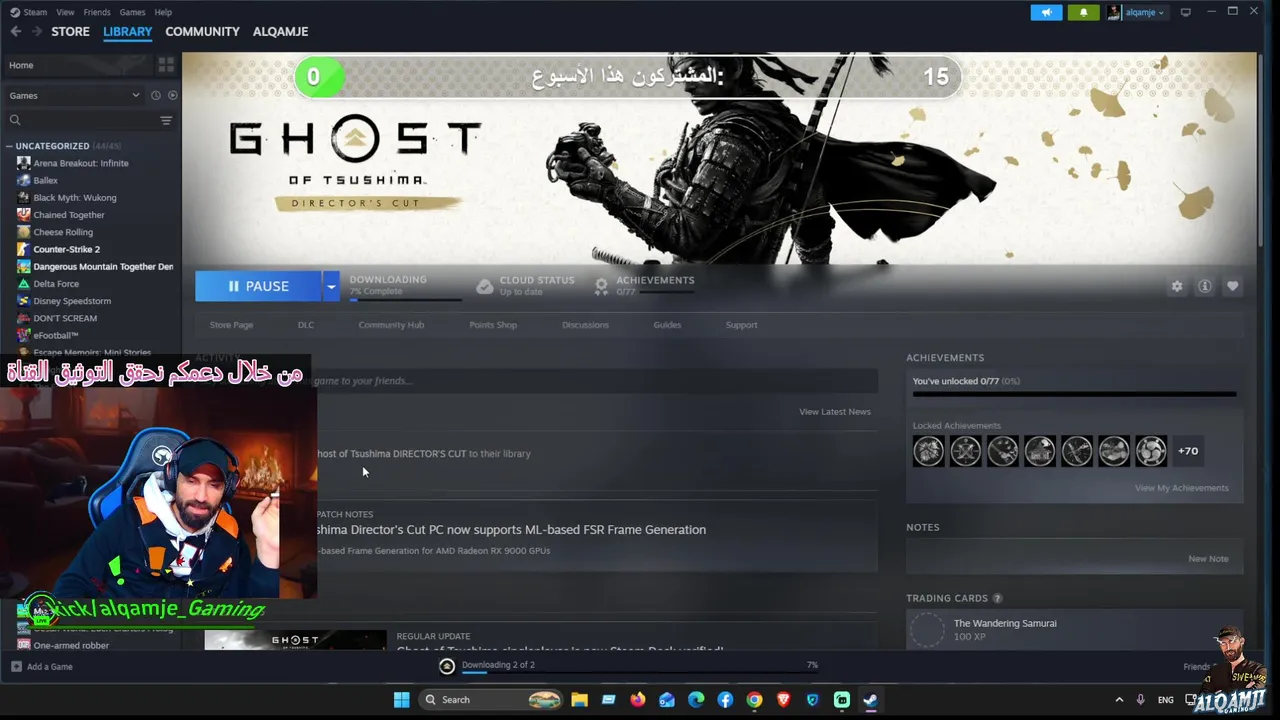Show recent activity clock filter icon
The height and width of the screenshot is (720, 1280).
[x=155, y=95]
